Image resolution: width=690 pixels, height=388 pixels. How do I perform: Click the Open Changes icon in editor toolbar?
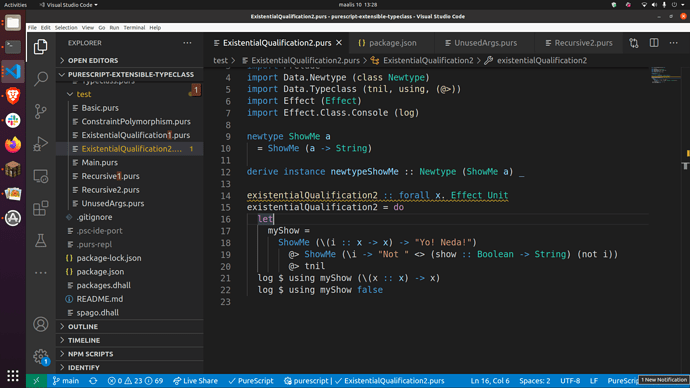[x=634, y=43]
